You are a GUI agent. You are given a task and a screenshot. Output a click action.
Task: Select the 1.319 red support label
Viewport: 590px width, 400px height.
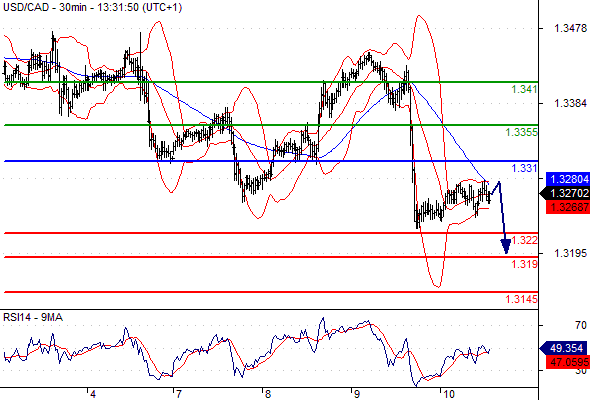tap(524, 264)
